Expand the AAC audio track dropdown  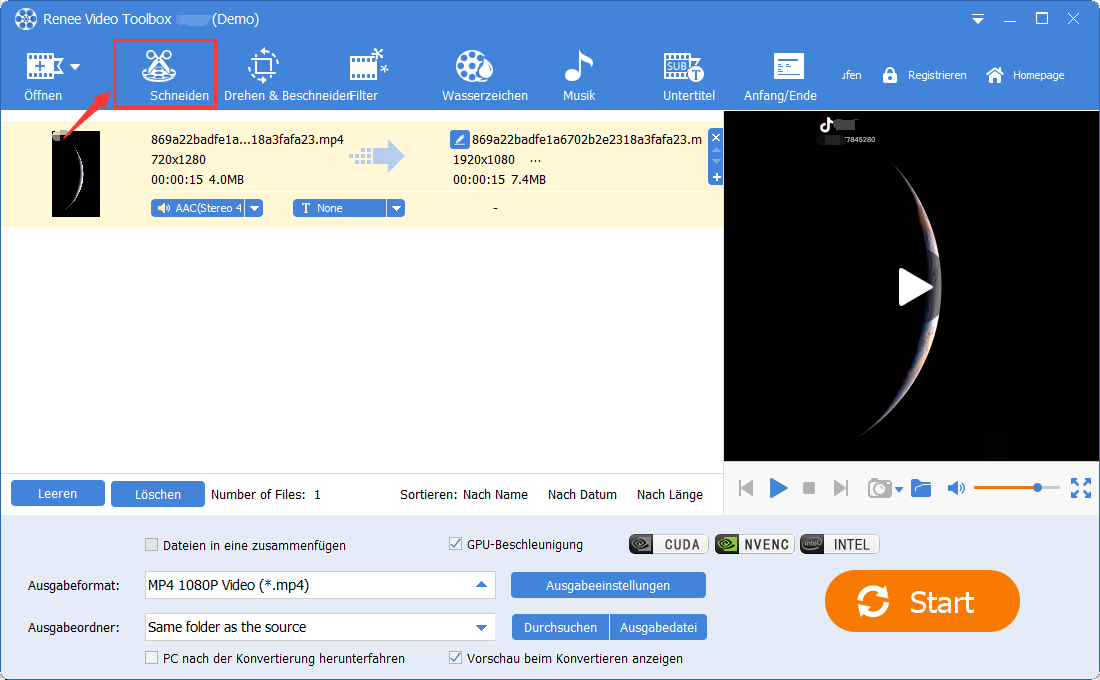click(255, 208)
